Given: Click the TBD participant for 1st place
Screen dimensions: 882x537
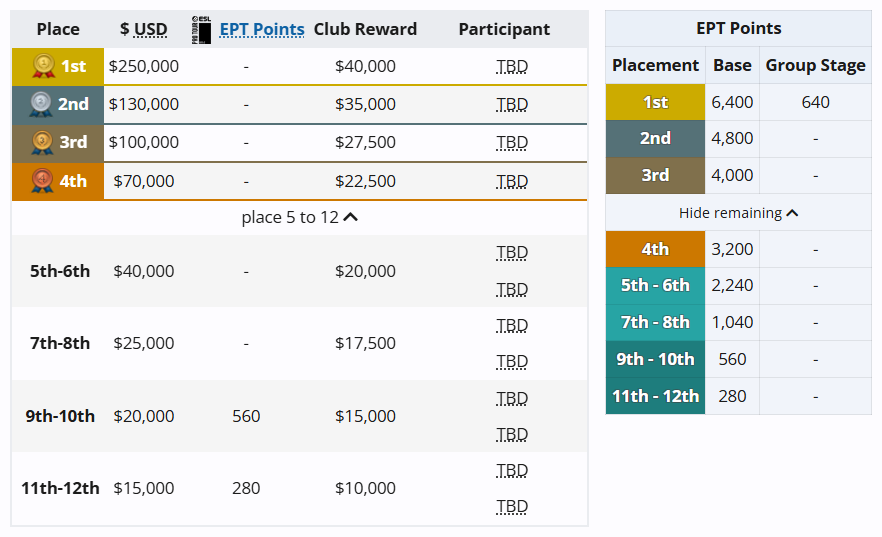Looking at the screenshot, I should (x=512, y=67).
